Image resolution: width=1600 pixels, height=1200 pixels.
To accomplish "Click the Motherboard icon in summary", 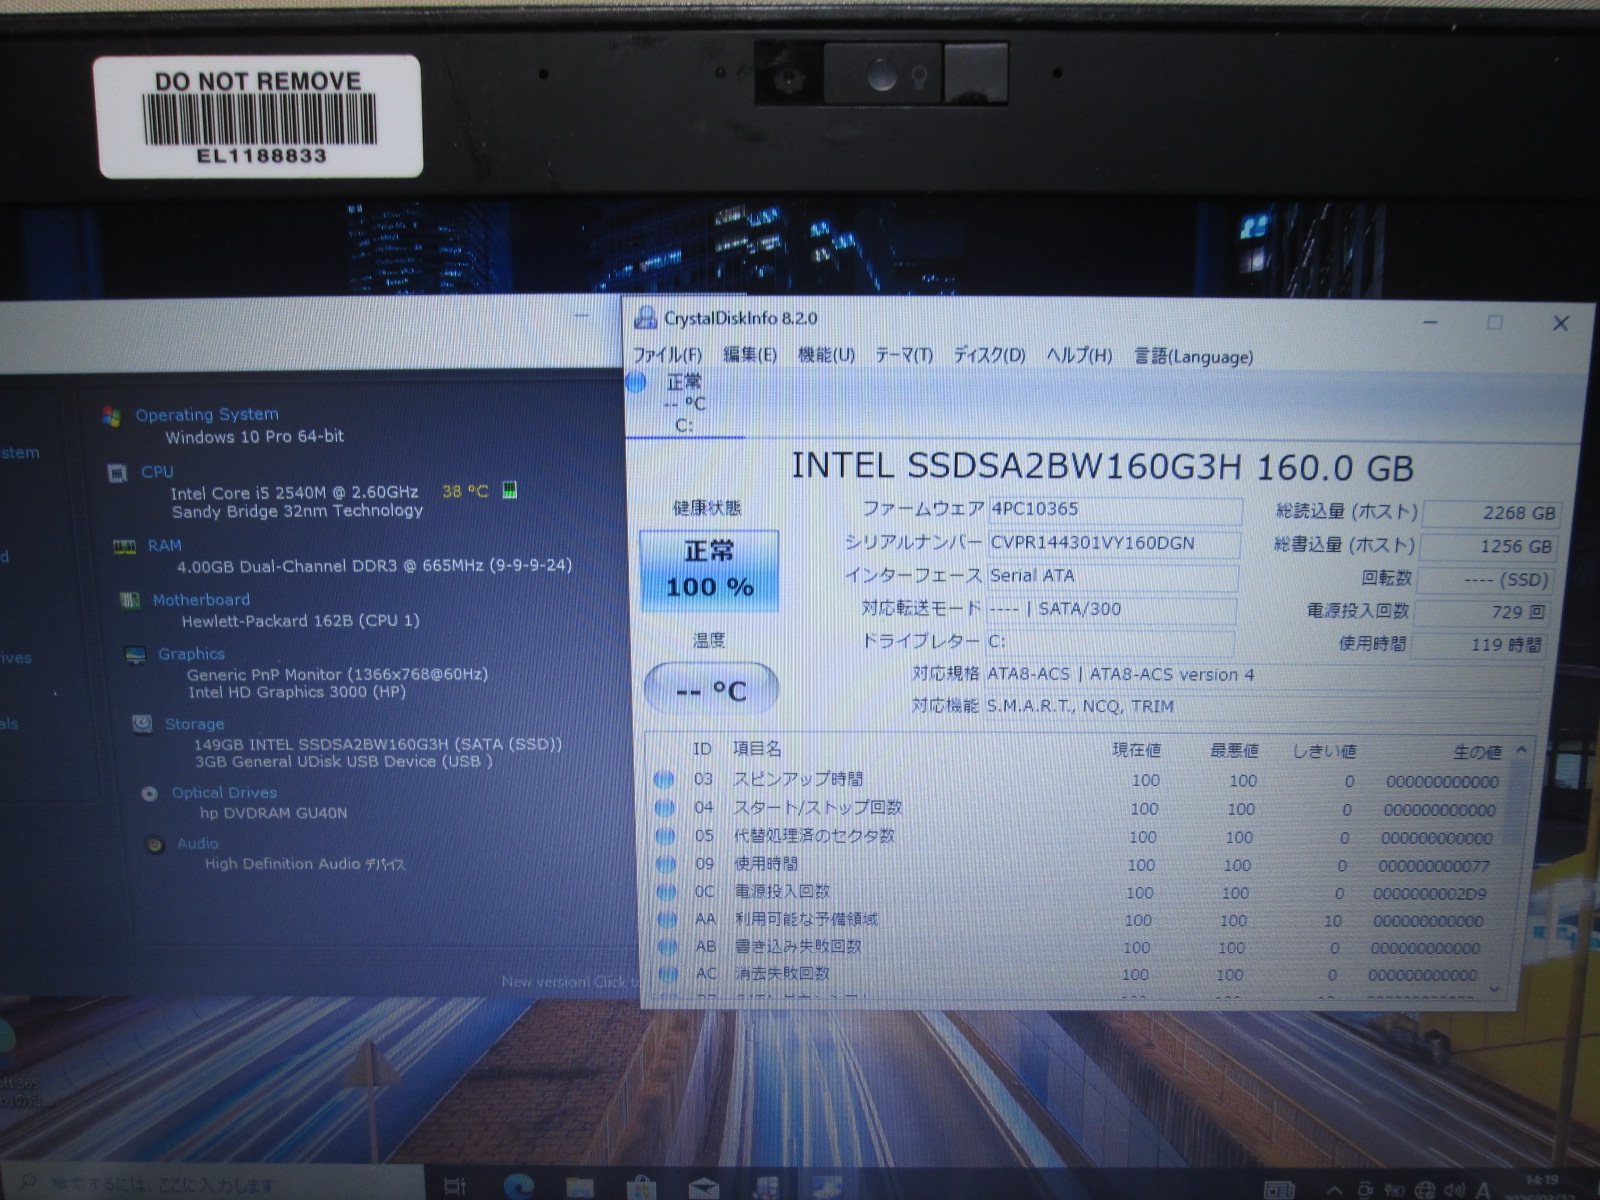I will coord(129,600).
